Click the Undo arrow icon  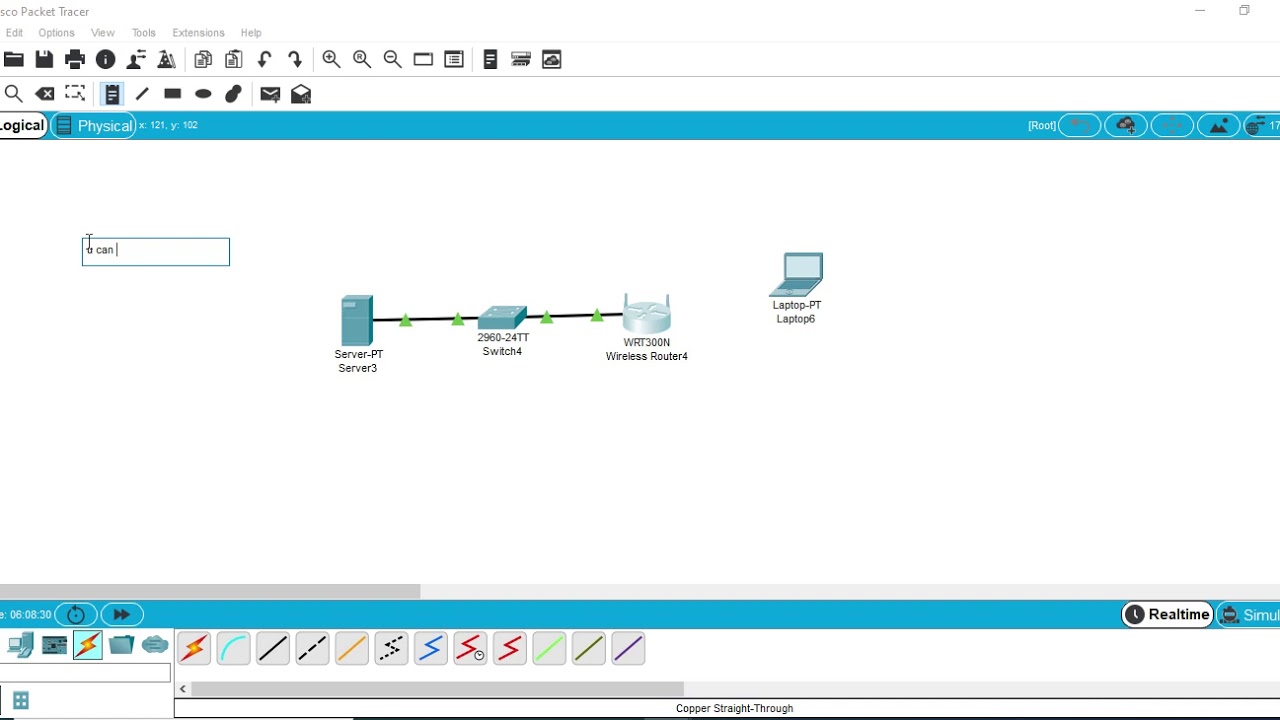264,60
